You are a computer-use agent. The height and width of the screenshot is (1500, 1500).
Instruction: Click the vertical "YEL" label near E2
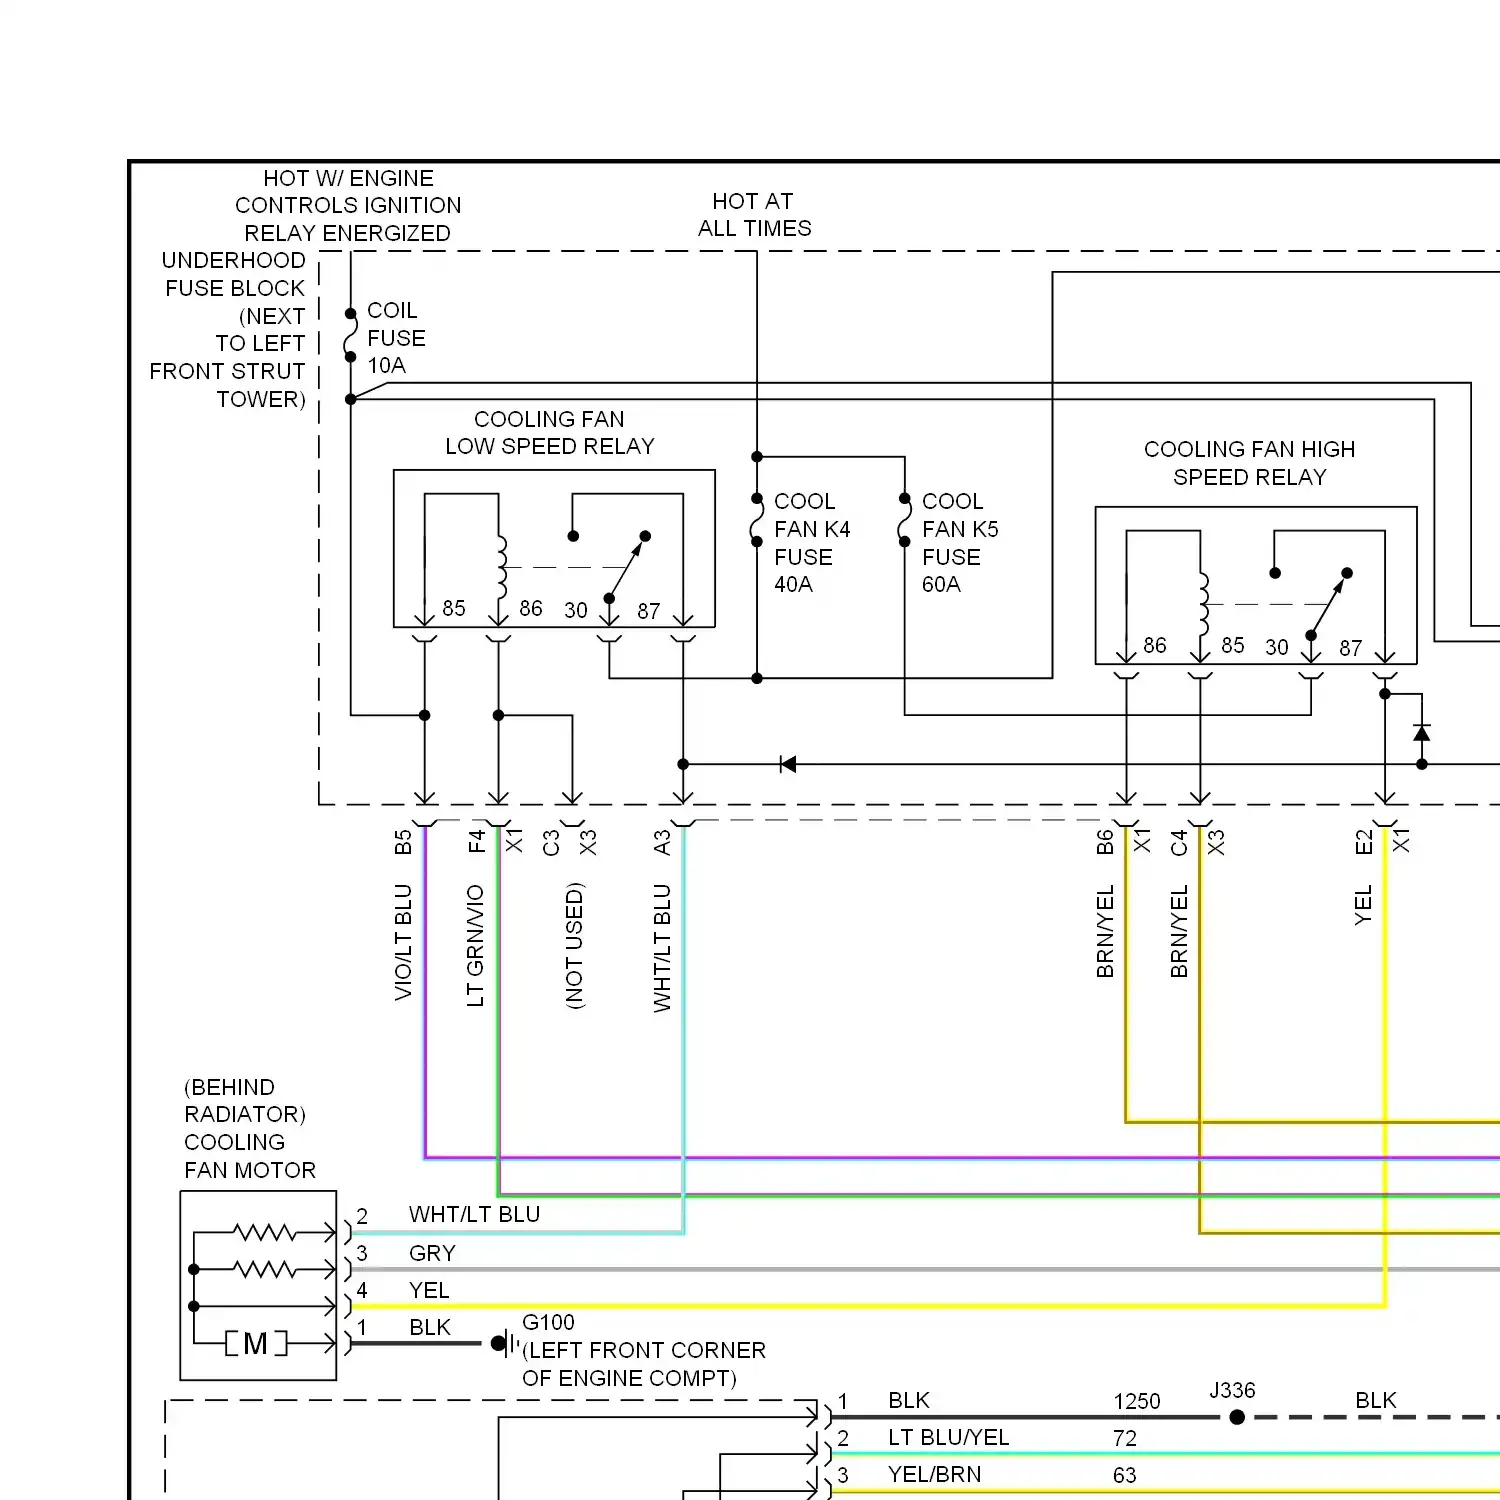[x=1363, y=905]
